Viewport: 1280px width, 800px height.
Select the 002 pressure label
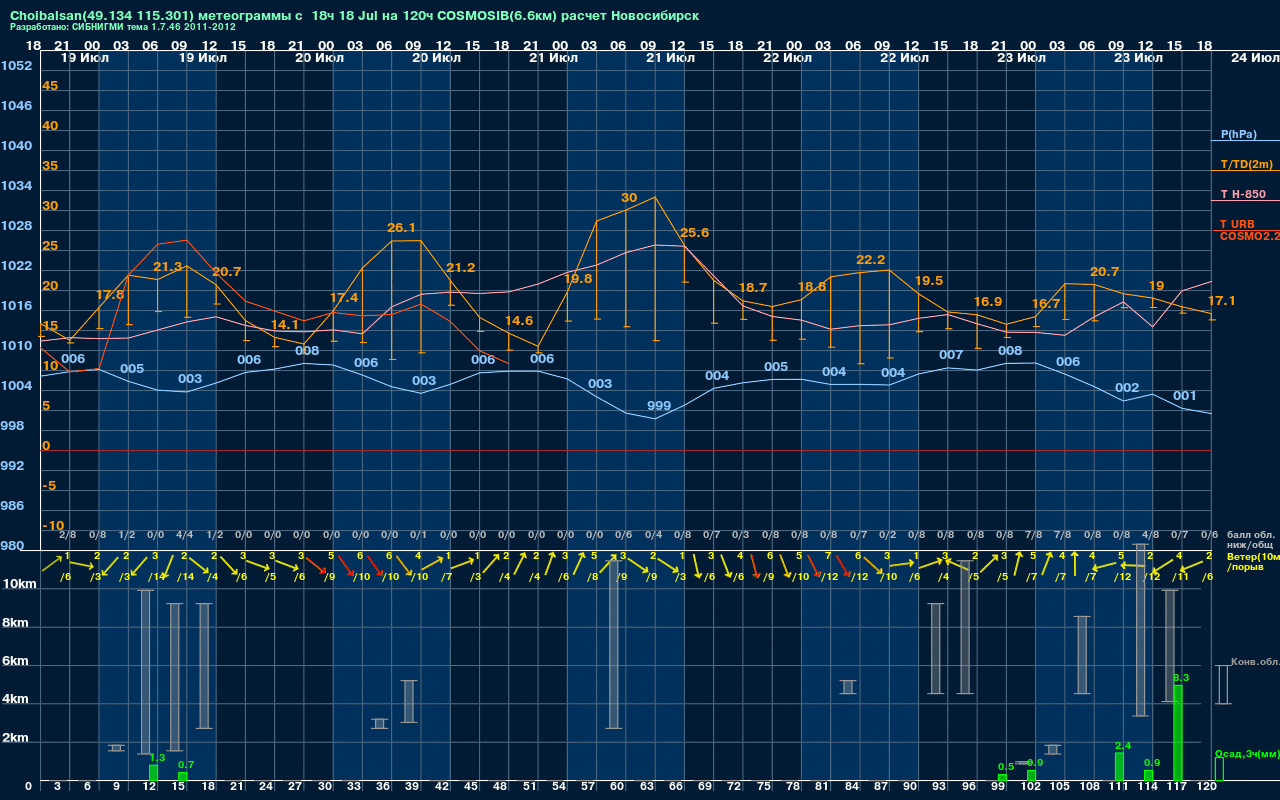[1127, 388]
